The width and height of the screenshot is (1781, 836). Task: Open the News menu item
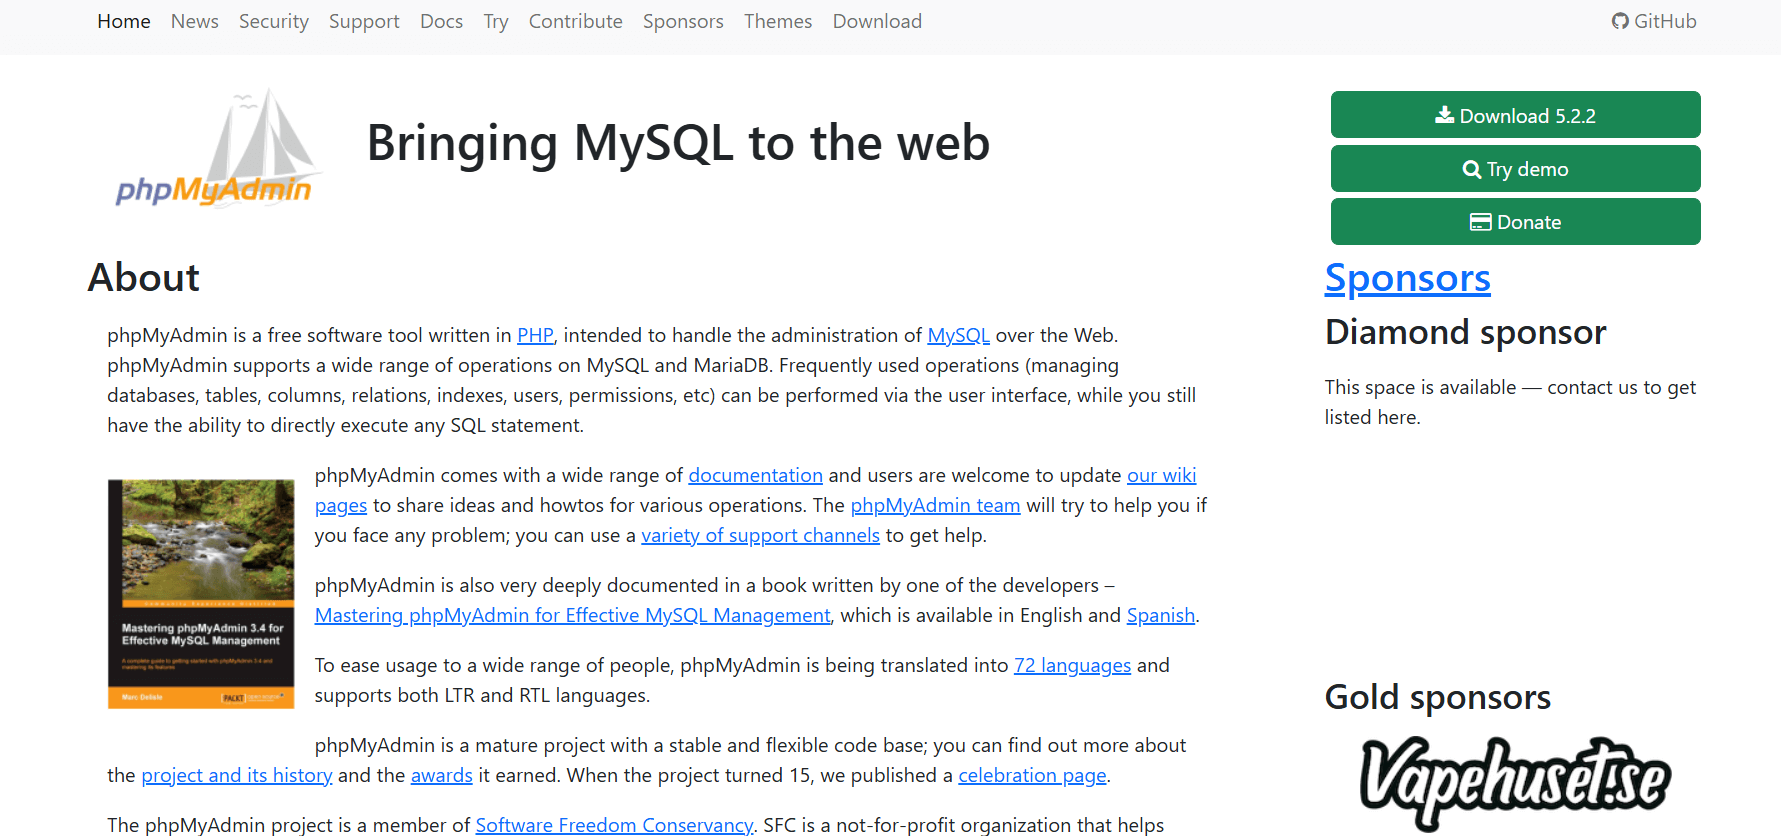click(x=195, y=21)
